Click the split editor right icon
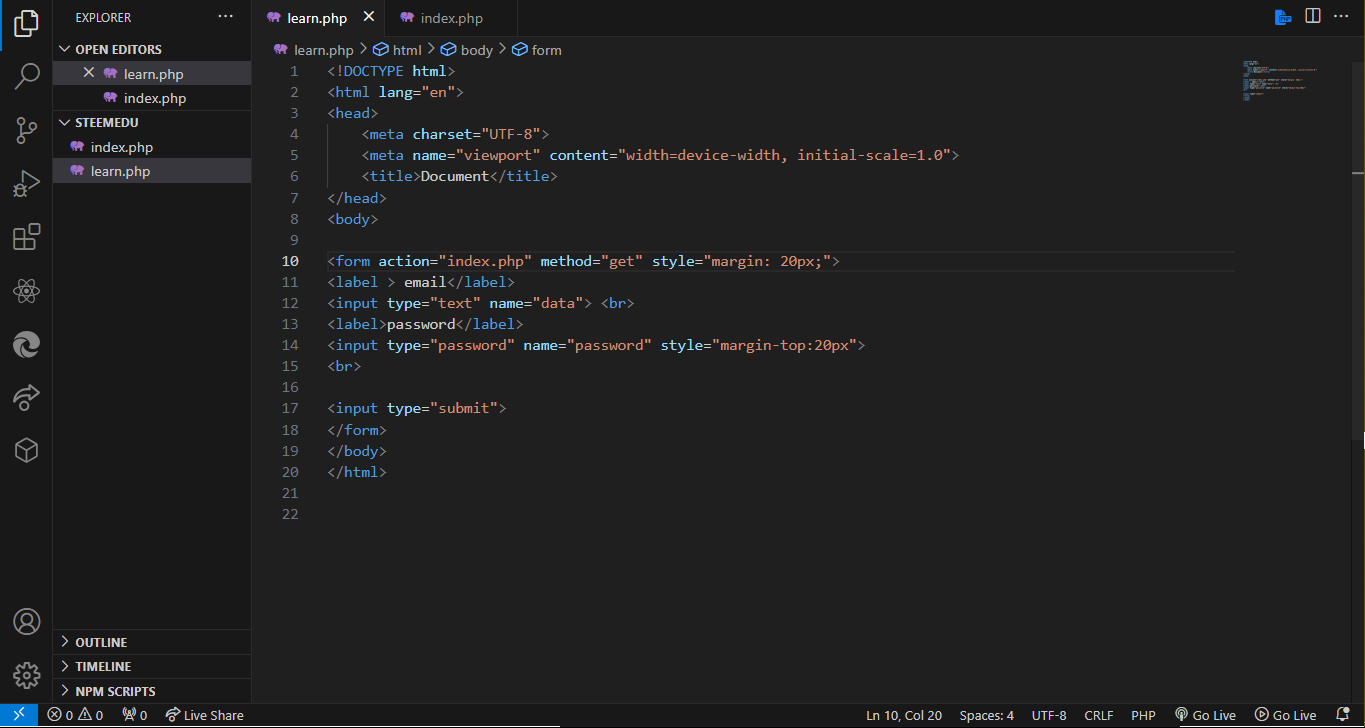 (1312, 17)
